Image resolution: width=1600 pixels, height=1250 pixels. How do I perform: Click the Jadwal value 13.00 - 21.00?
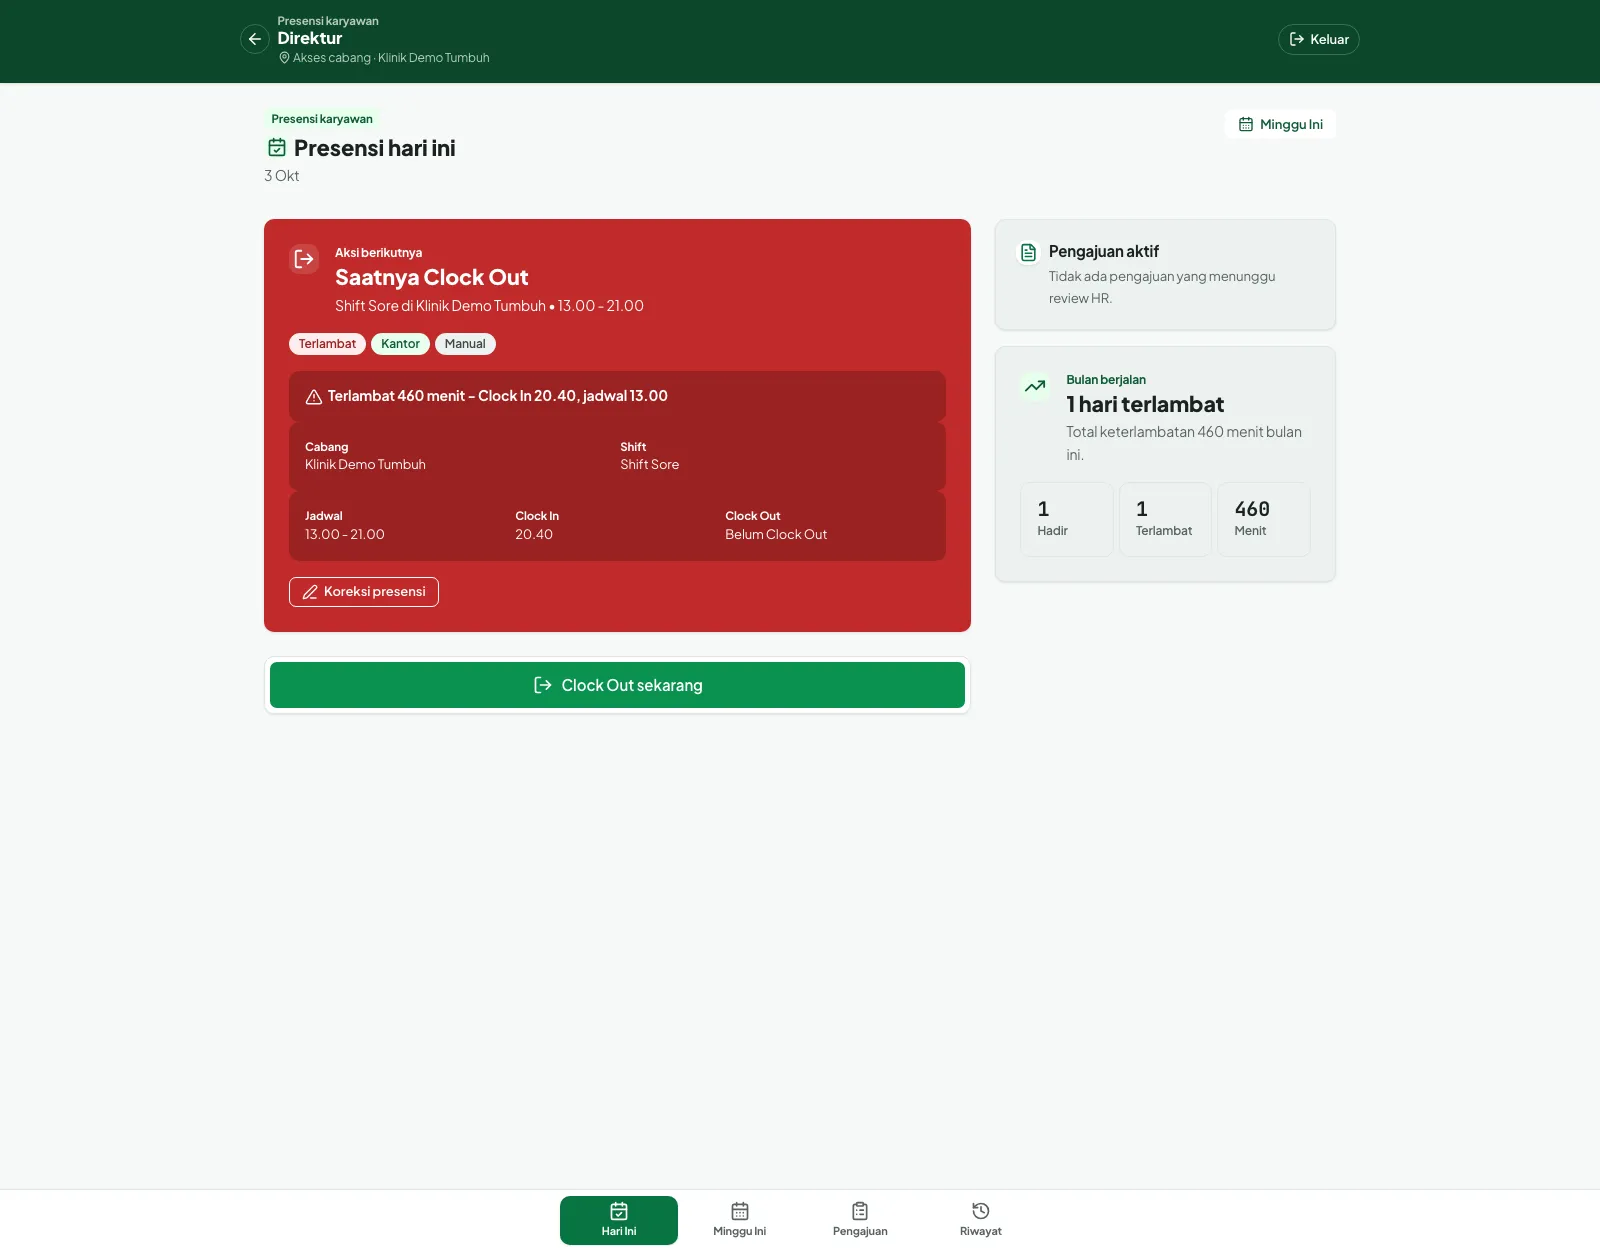point(345,535)
